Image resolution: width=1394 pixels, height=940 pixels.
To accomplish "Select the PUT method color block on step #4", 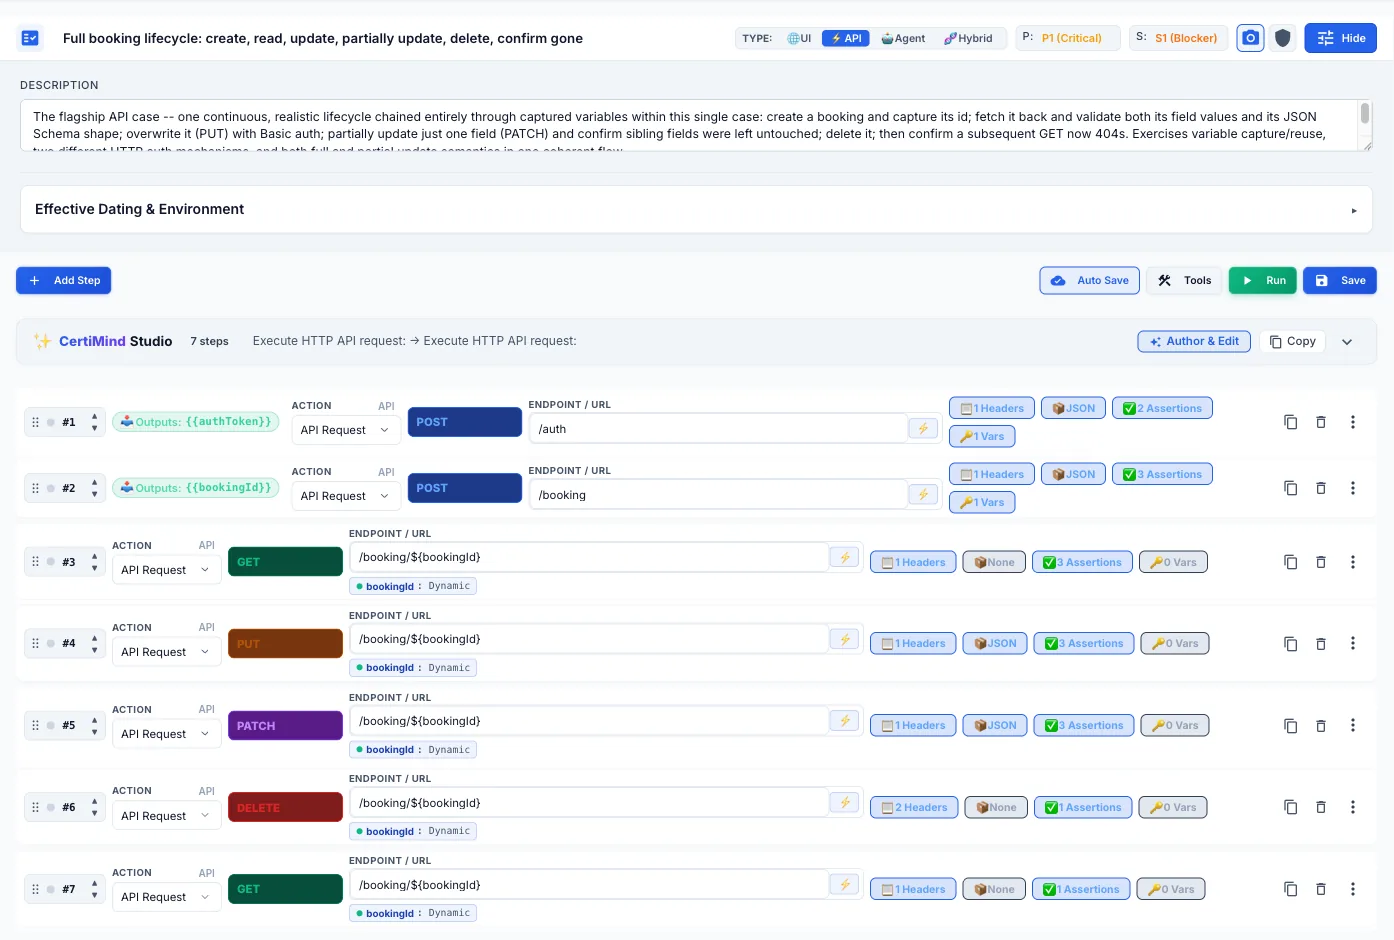I will click(x=285, y=644).
